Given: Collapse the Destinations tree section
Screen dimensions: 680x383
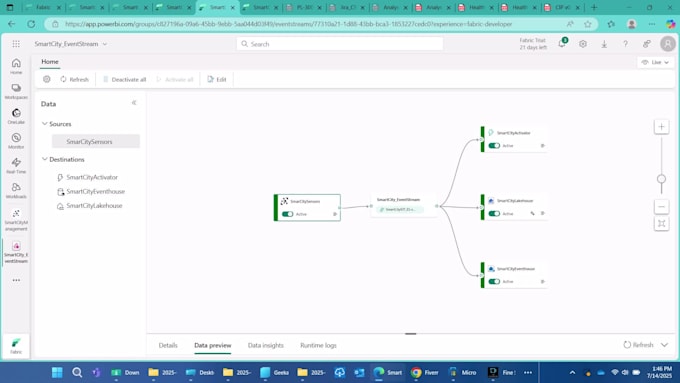Looking at the screenshot, I should 44,159.
